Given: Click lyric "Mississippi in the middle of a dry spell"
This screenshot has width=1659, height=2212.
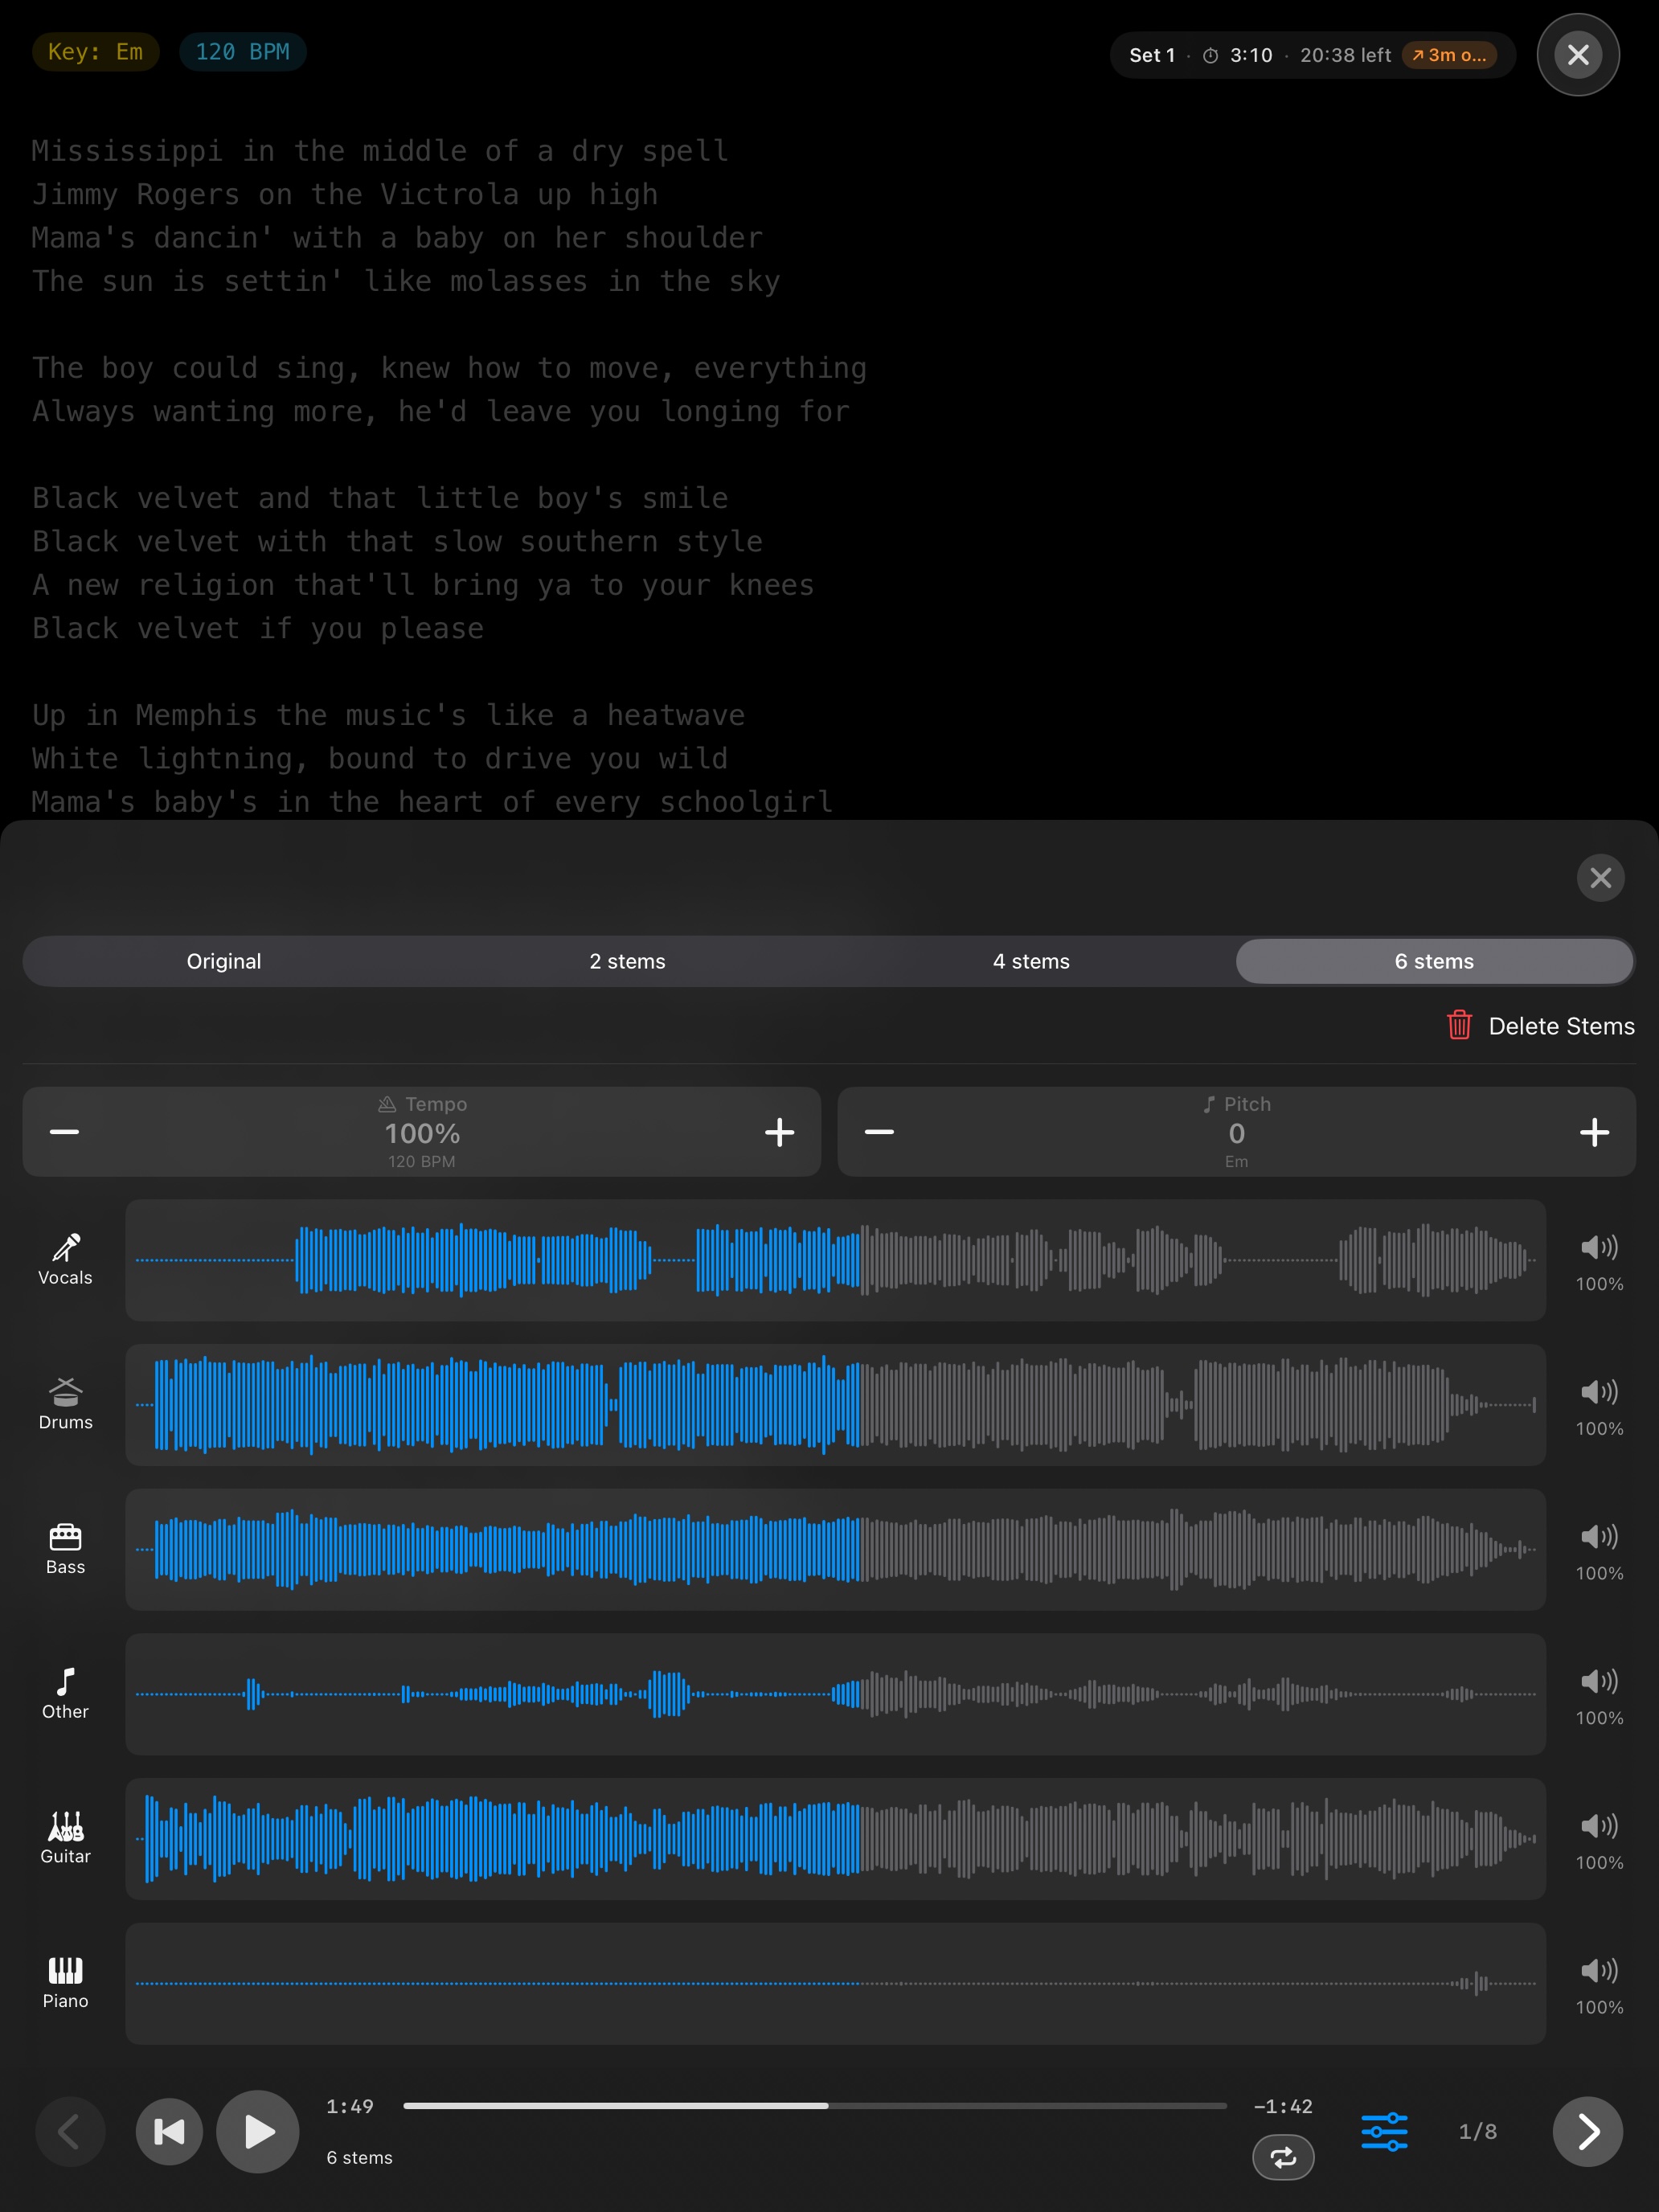Looking at the screenshot, I should coord(380,151).
